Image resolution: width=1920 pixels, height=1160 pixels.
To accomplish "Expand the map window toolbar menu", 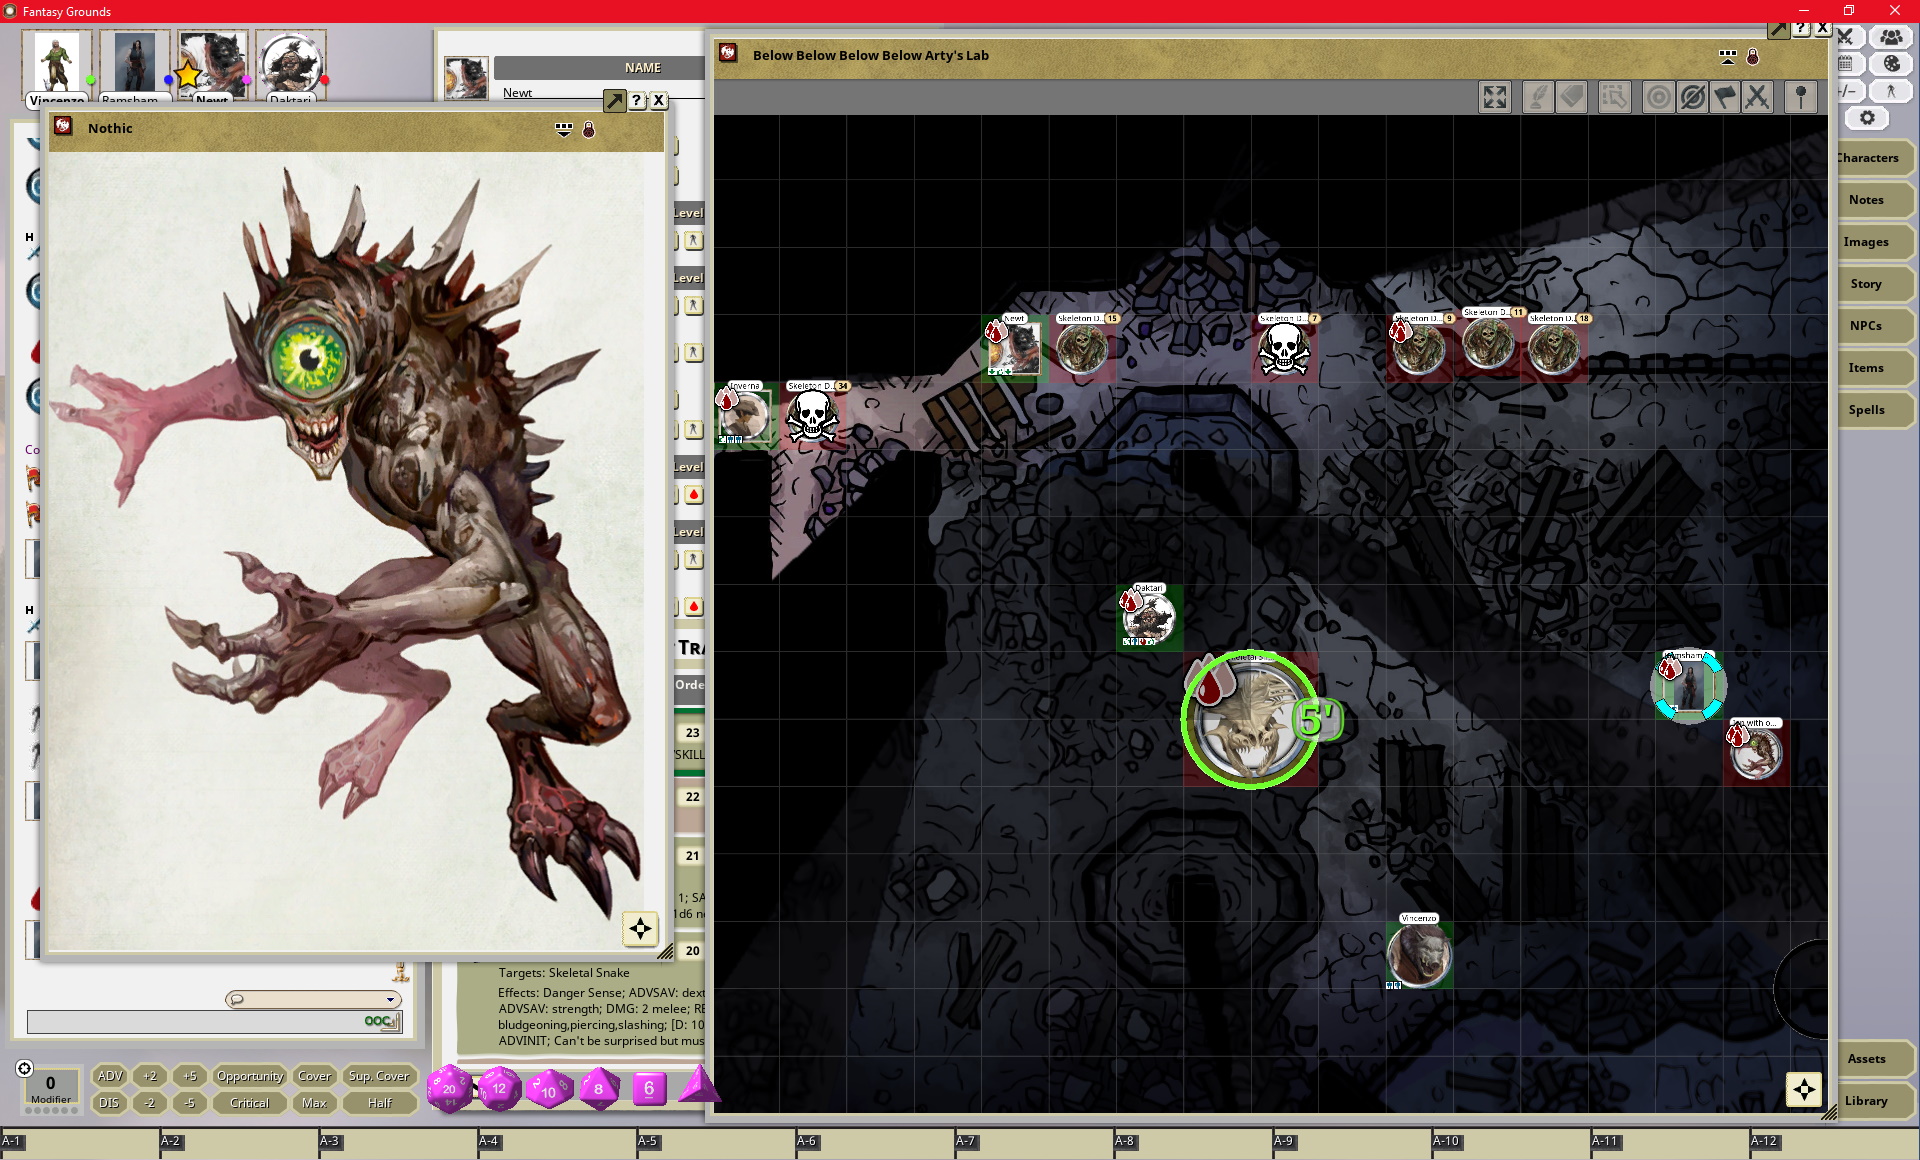I will [1728, 57].
